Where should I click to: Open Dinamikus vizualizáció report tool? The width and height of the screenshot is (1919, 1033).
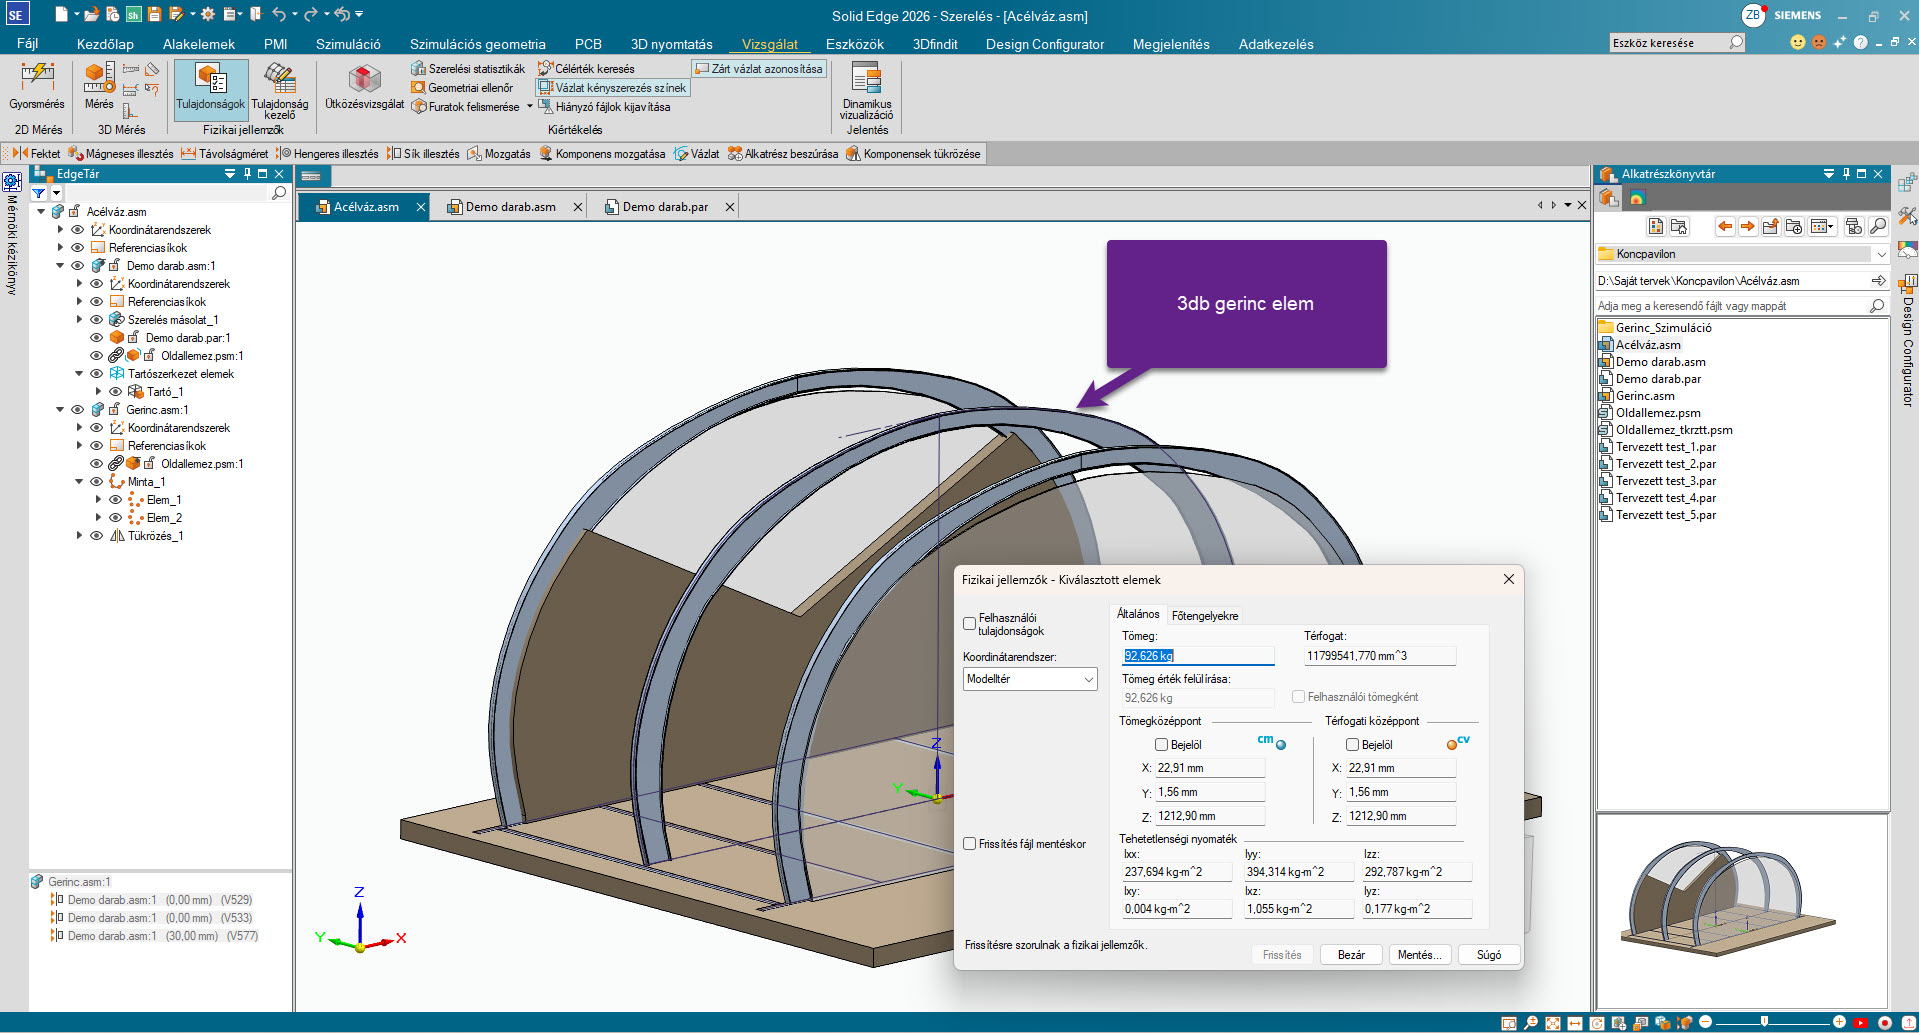click(x=867, y=91)
